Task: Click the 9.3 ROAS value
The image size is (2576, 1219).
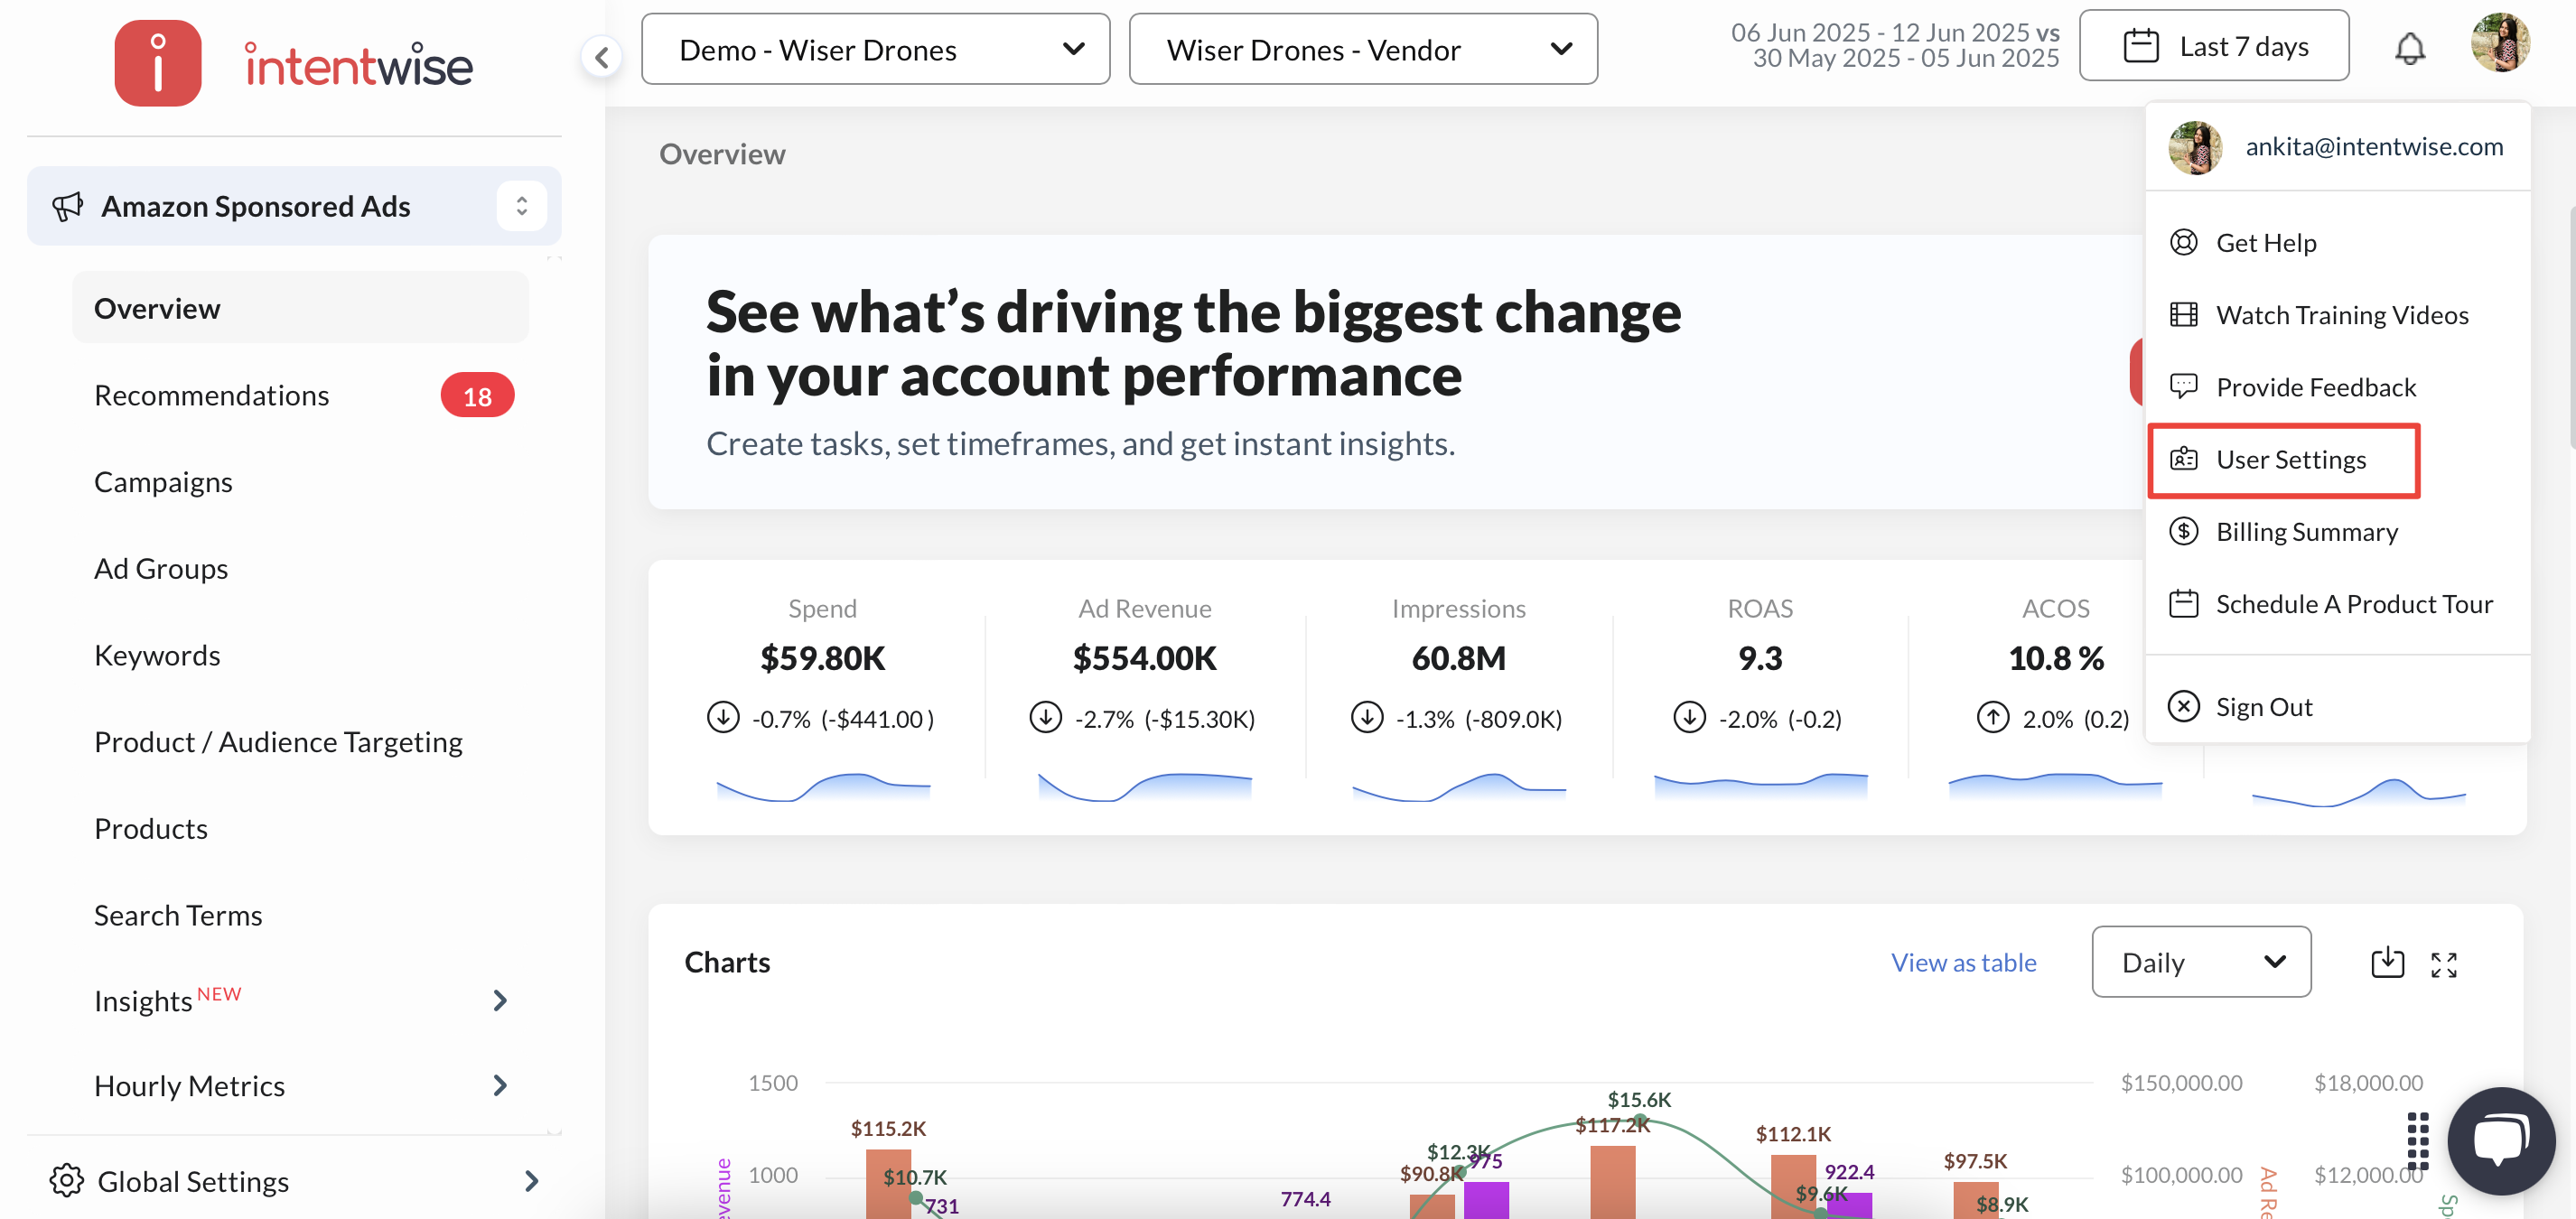Action: pyautogui.click(x=1759, y=658)
